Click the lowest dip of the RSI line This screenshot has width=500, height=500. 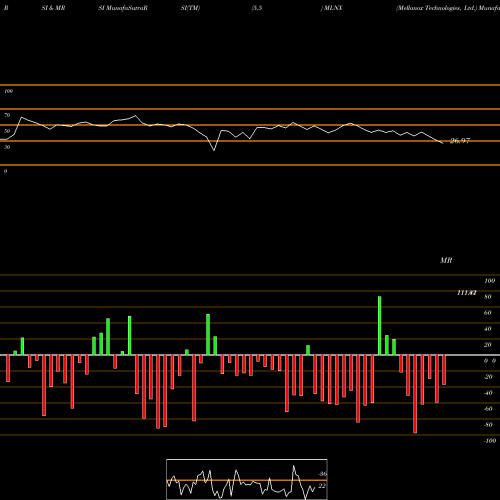click(214, 150)
